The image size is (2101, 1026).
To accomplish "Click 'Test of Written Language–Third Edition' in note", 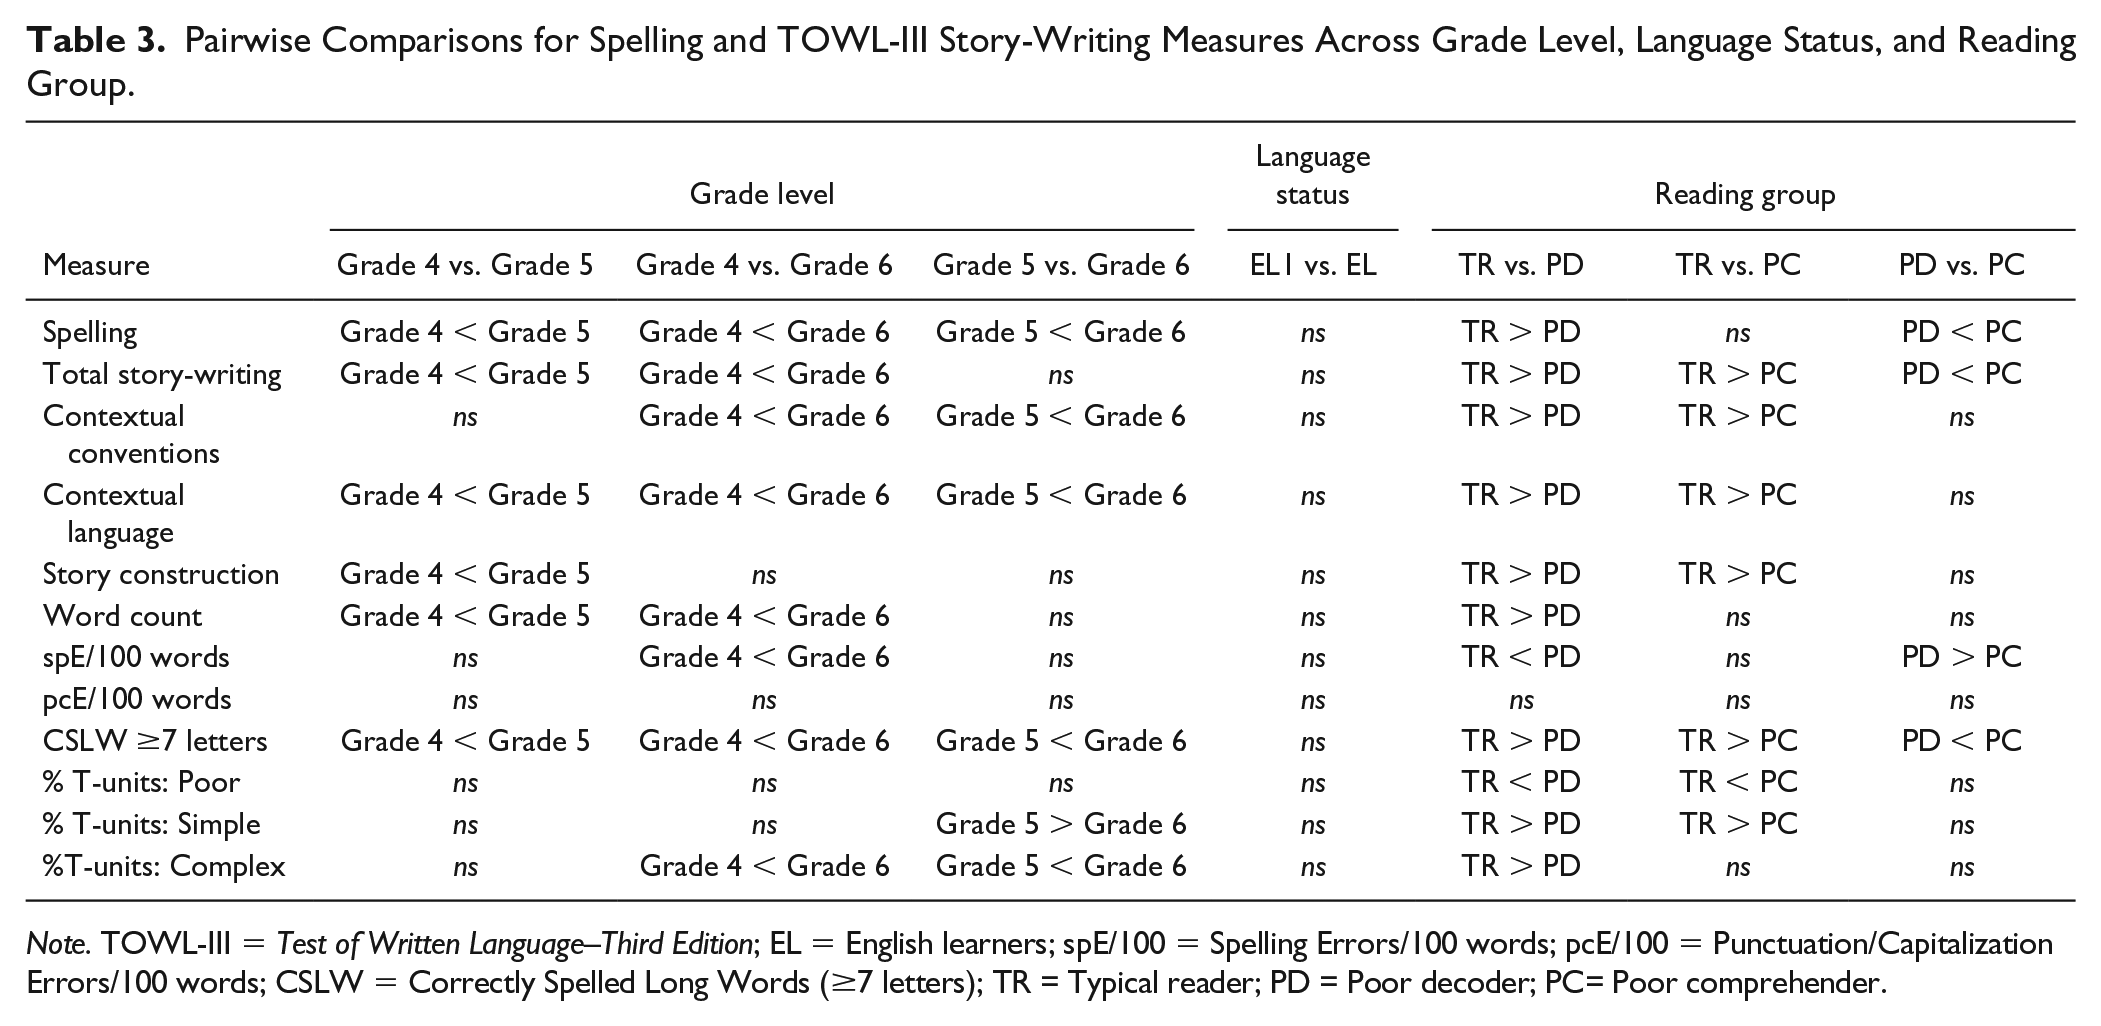I will (514, 944).
